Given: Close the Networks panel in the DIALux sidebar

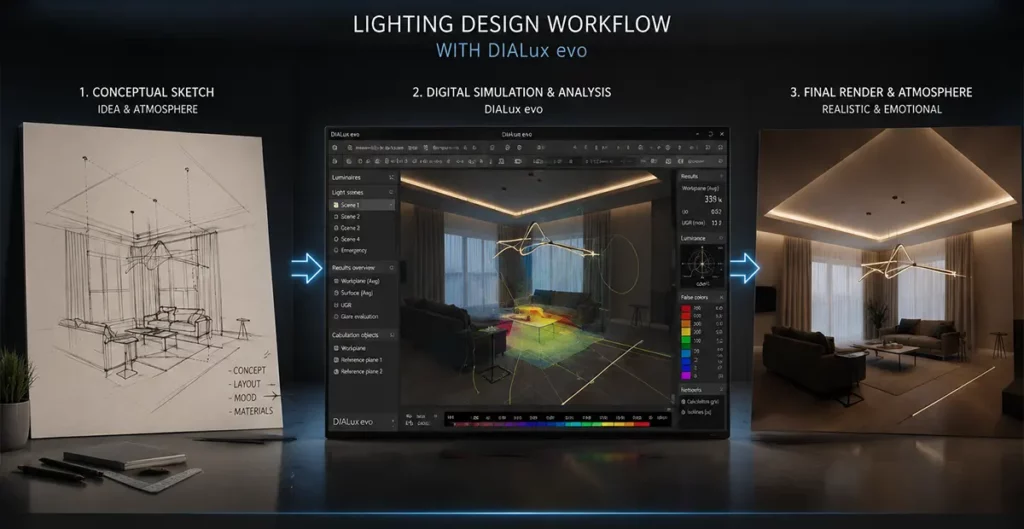Looking at the screenshot, I should [721, 389].
